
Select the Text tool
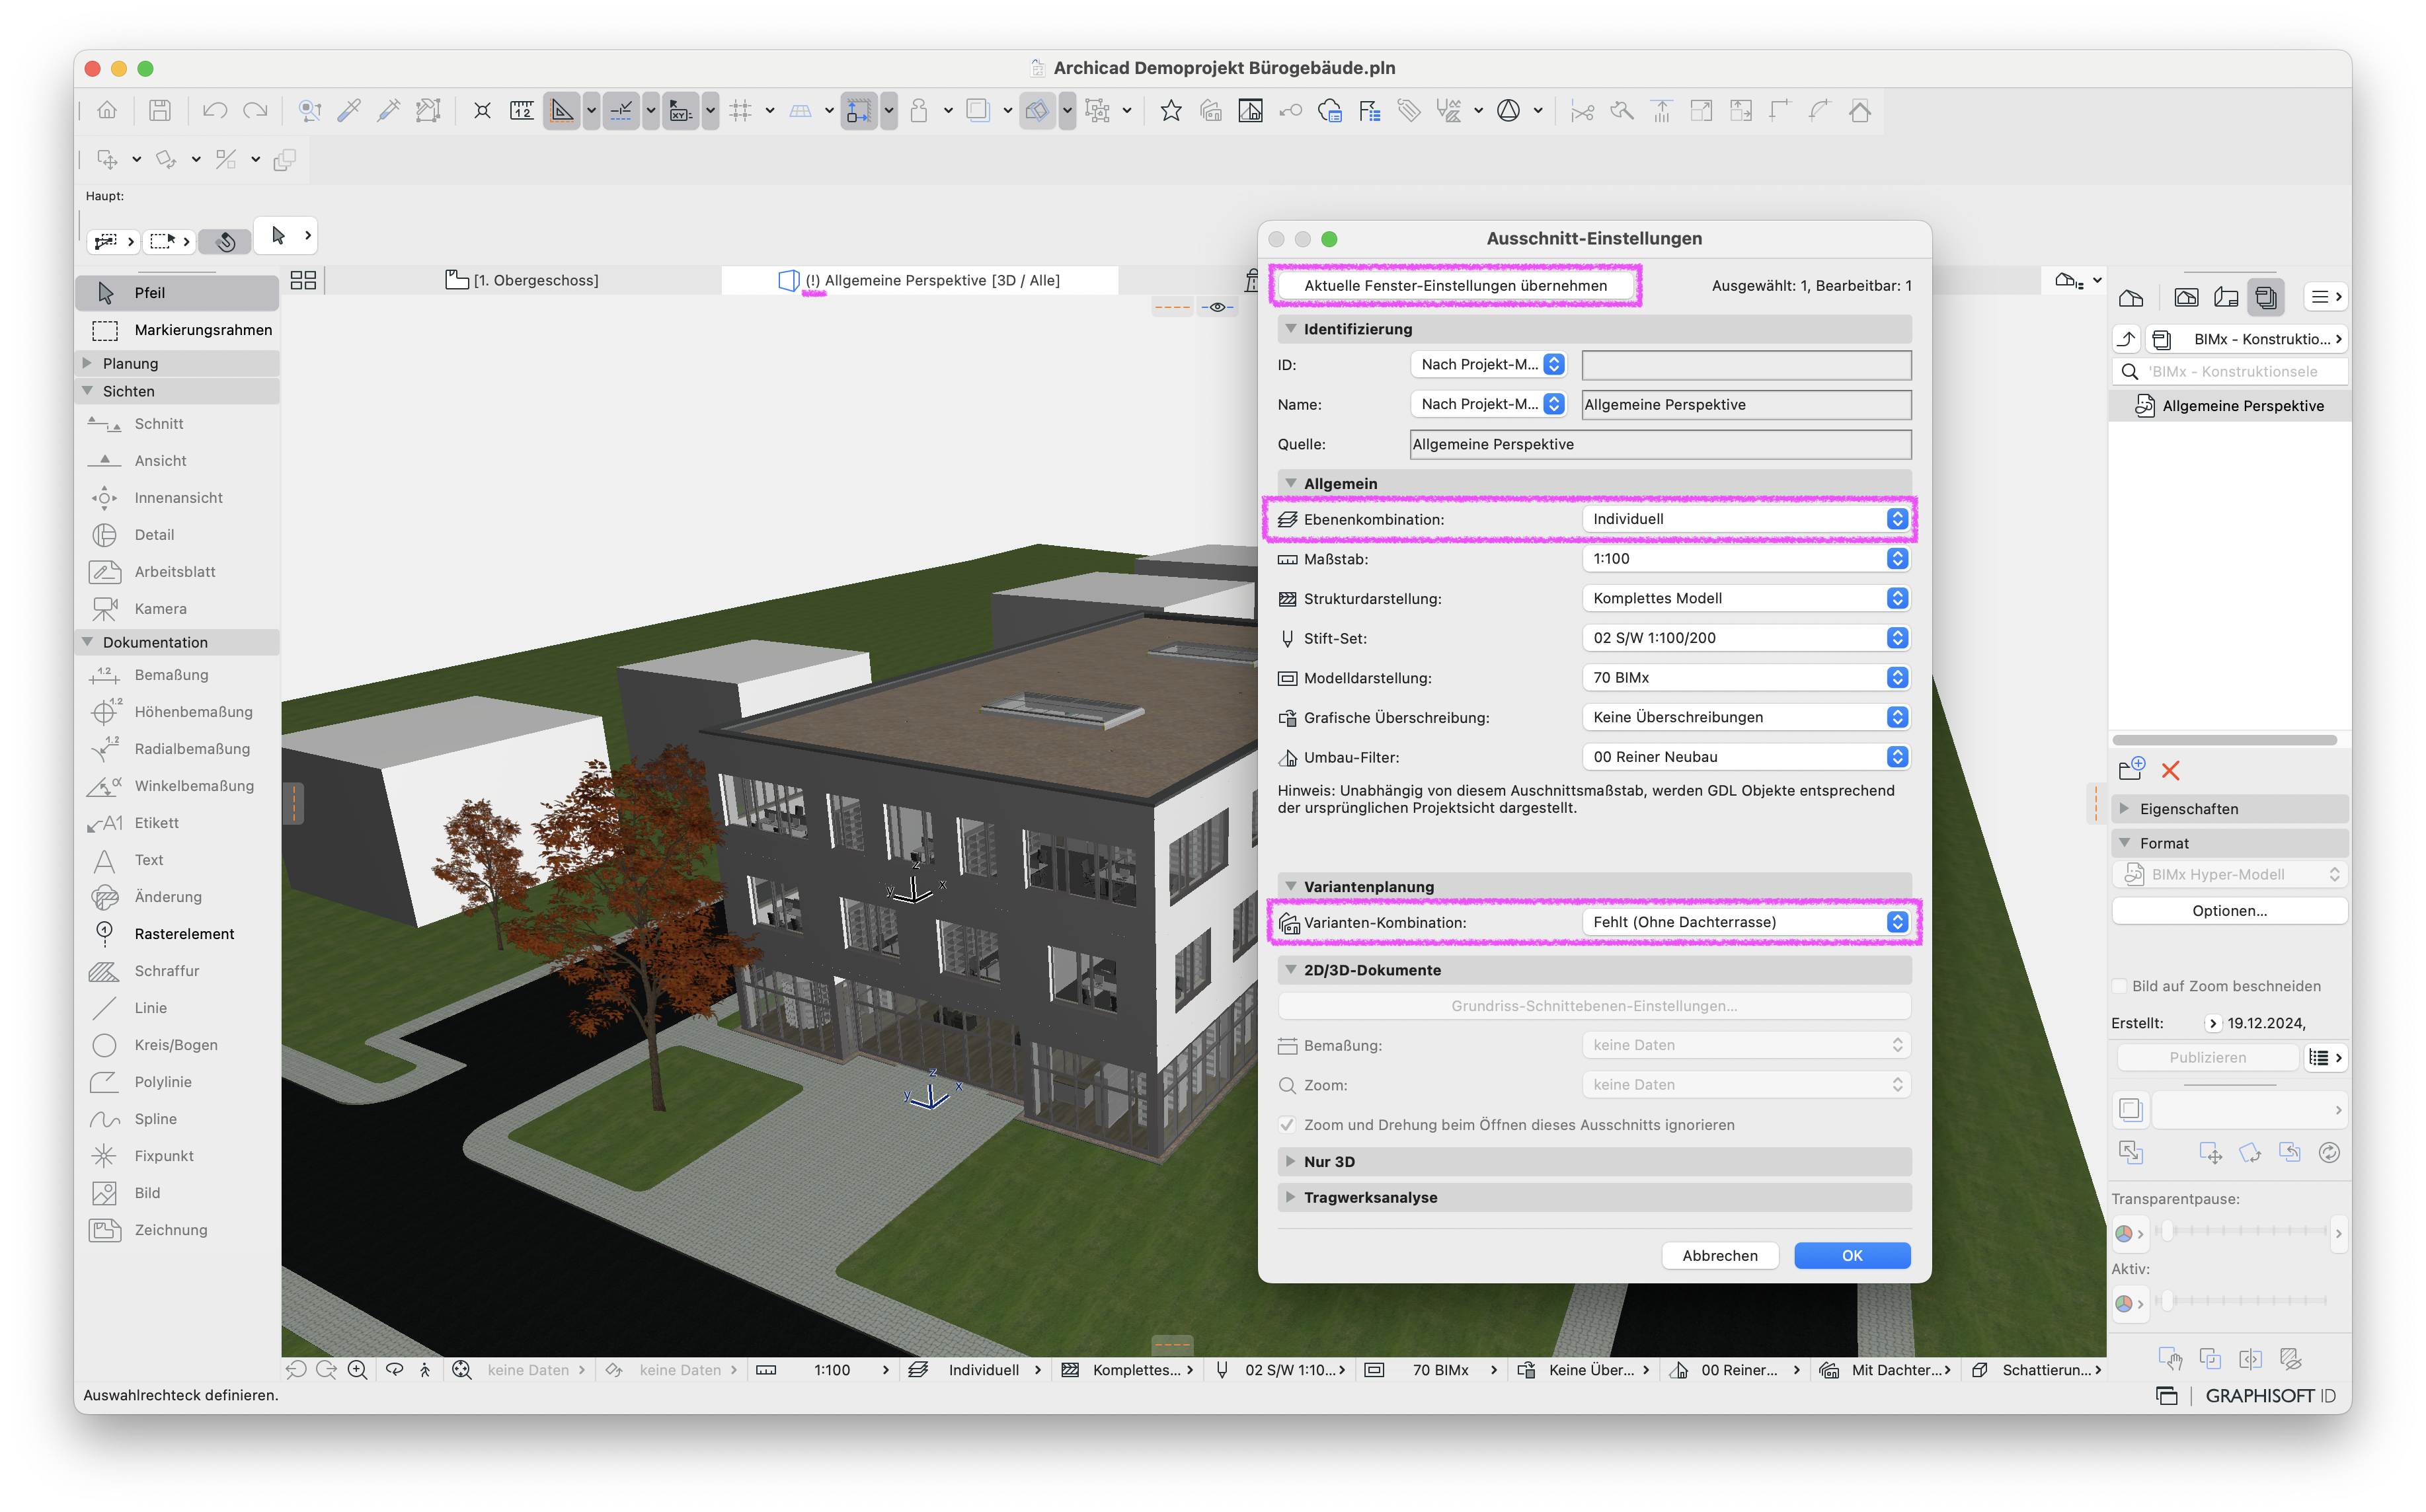point(178,860)
